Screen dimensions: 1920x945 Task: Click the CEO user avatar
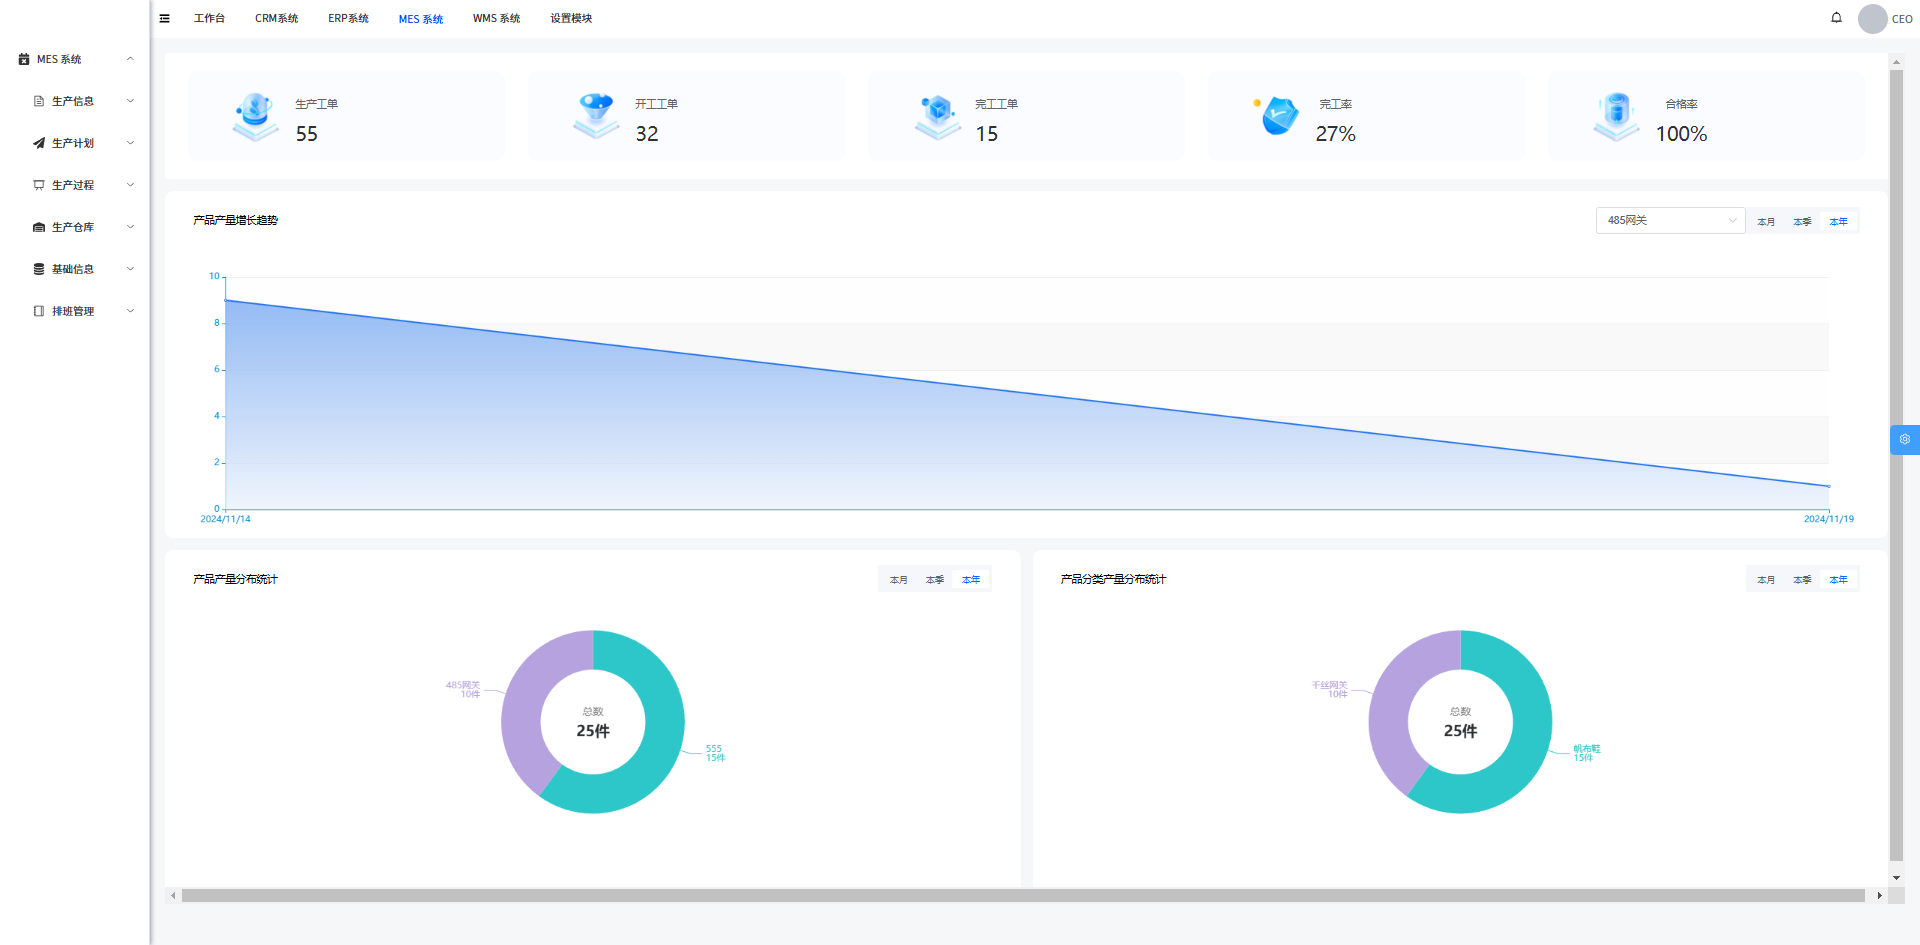coord(1872,18)
